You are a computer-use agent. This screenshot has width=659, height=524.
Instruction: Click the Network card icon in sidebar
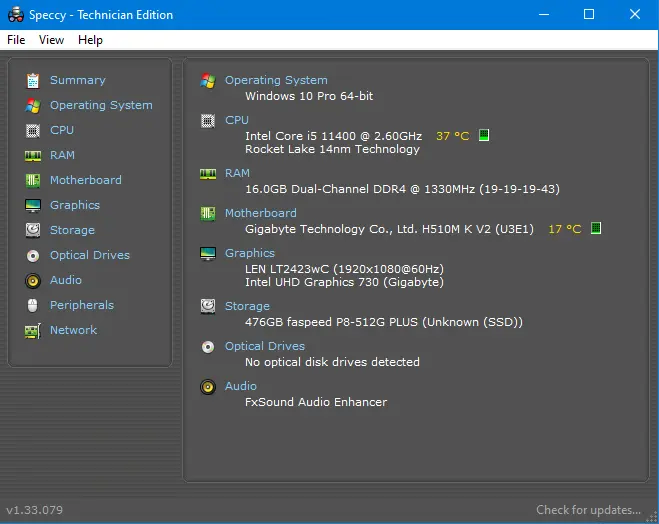coord(33,331)
